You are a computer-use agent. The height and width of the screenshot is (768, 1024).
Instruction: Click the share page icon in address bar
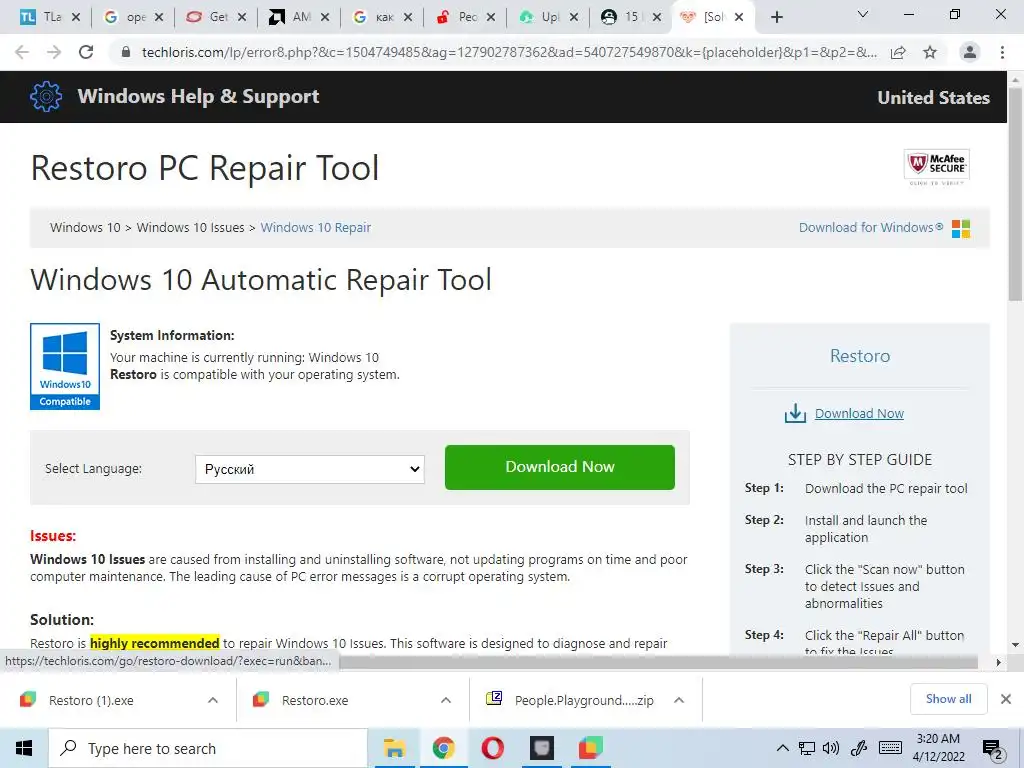point(898,52)
